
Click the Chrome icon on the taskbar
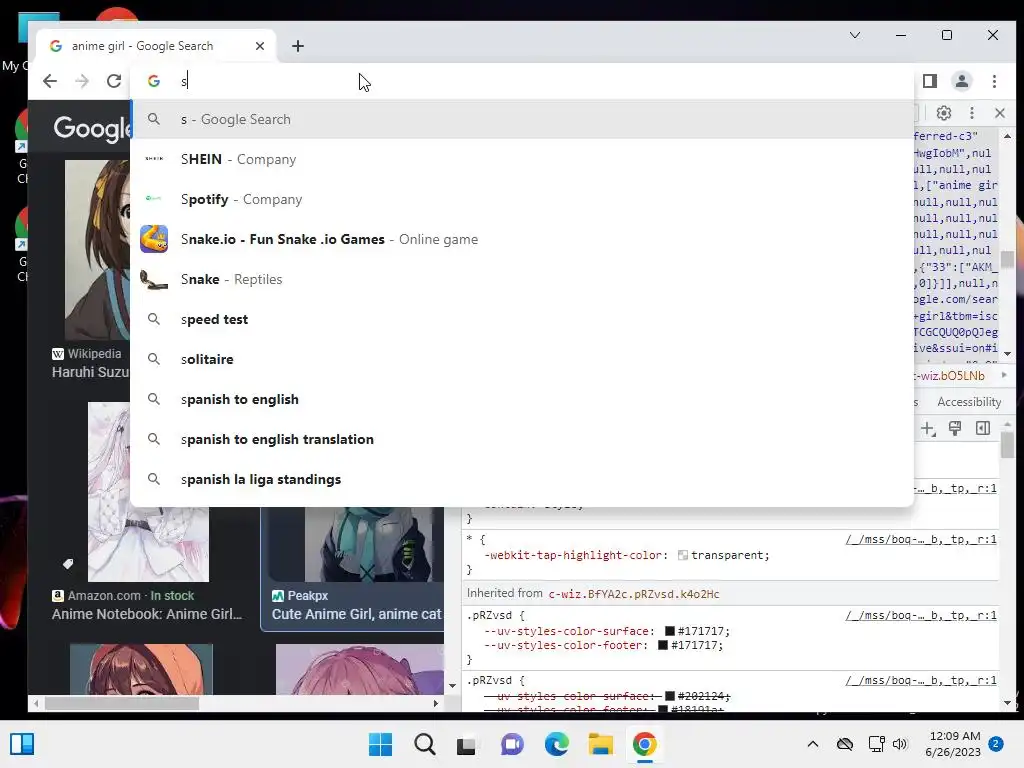pos(644,744)
